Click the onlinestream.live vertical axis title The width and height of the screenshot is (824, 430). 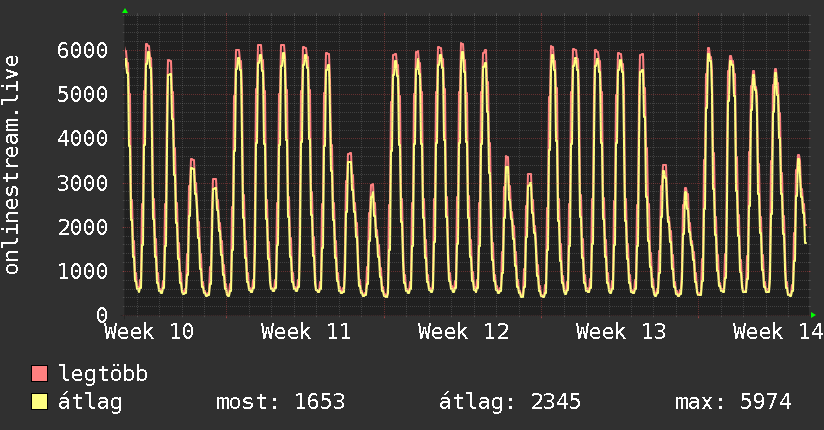(12, 165)
